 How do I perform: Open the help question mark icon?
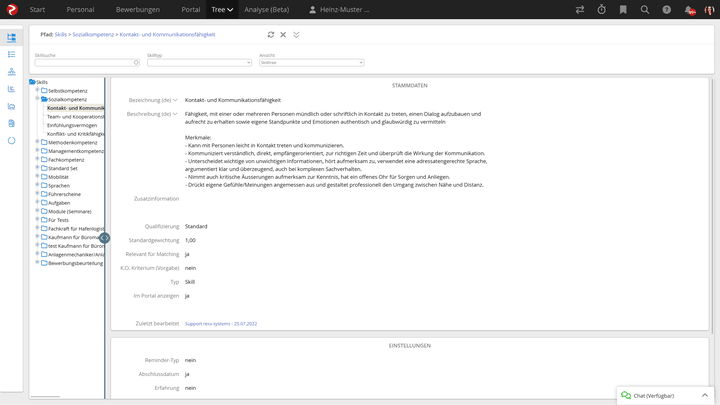(667, 10)
